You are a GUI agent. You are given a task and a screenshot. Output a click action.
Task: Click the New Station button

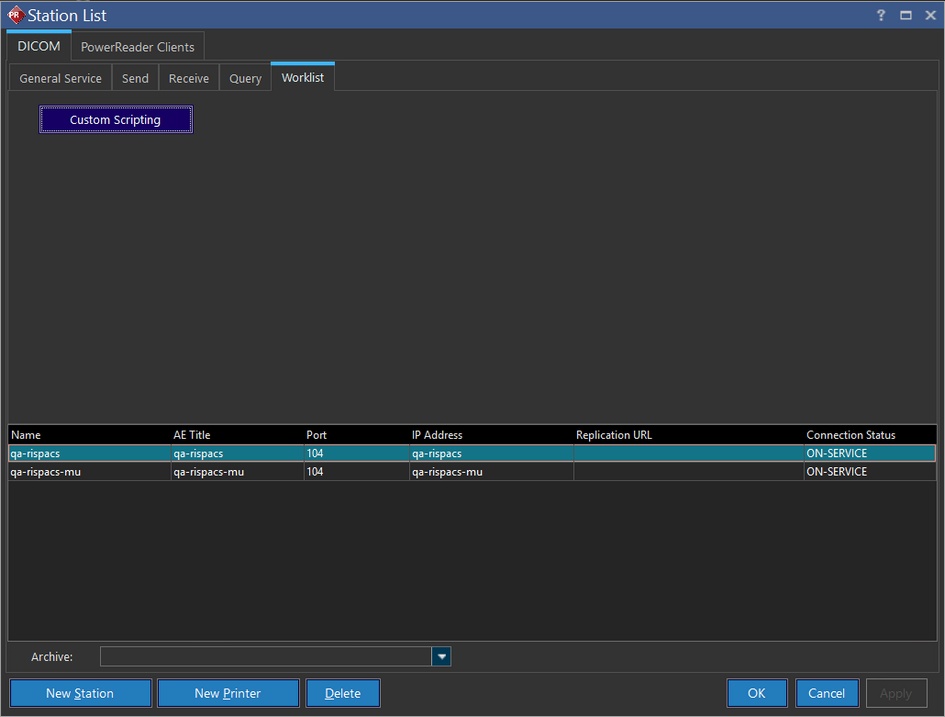(80, 693)
